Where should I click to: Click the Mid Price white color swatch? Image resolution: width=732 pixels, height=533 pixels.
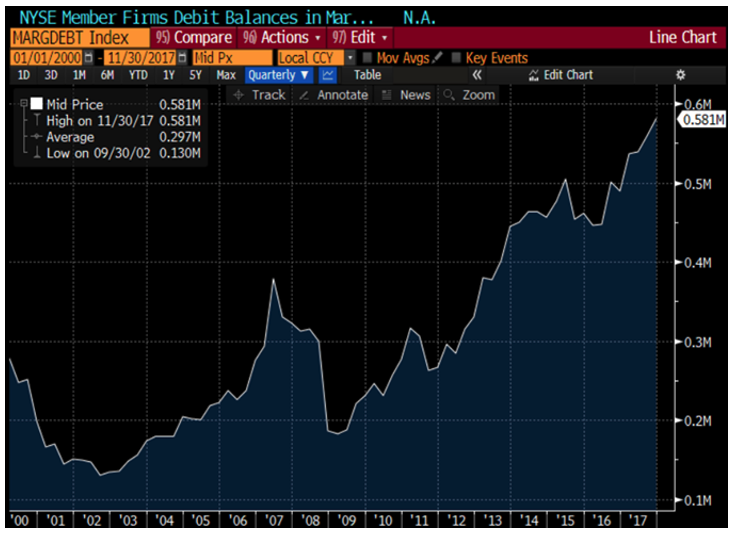pyautogui.click(x=36, y=104)
